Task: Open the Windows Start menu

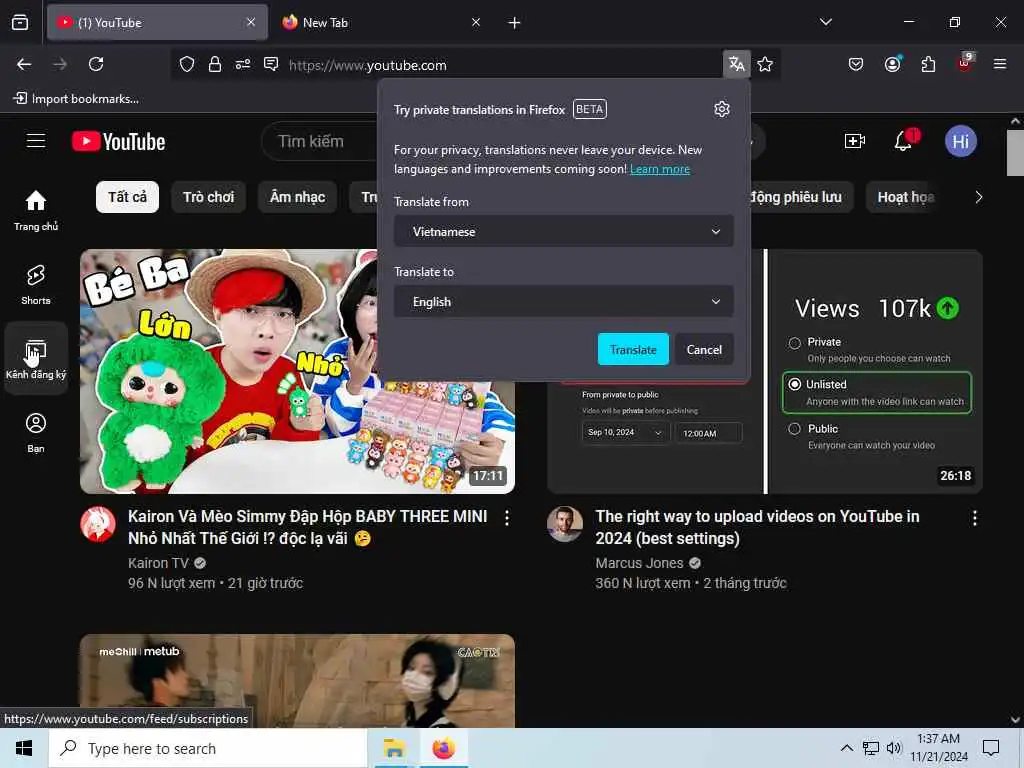Action: point(24,748)
